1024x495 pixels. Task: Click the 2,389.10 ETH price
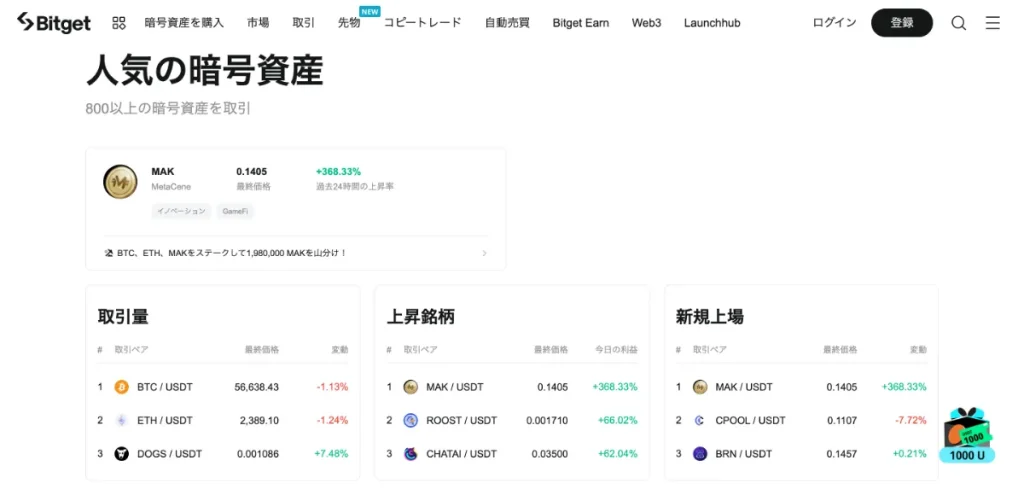tap(259, 421)
